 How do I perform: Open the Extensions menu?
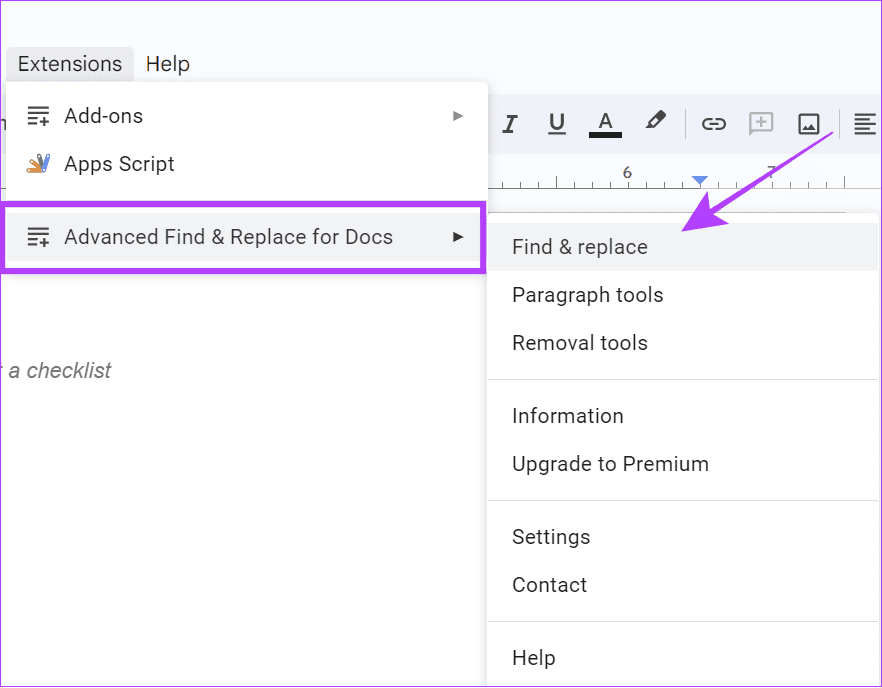coord(70,64)
